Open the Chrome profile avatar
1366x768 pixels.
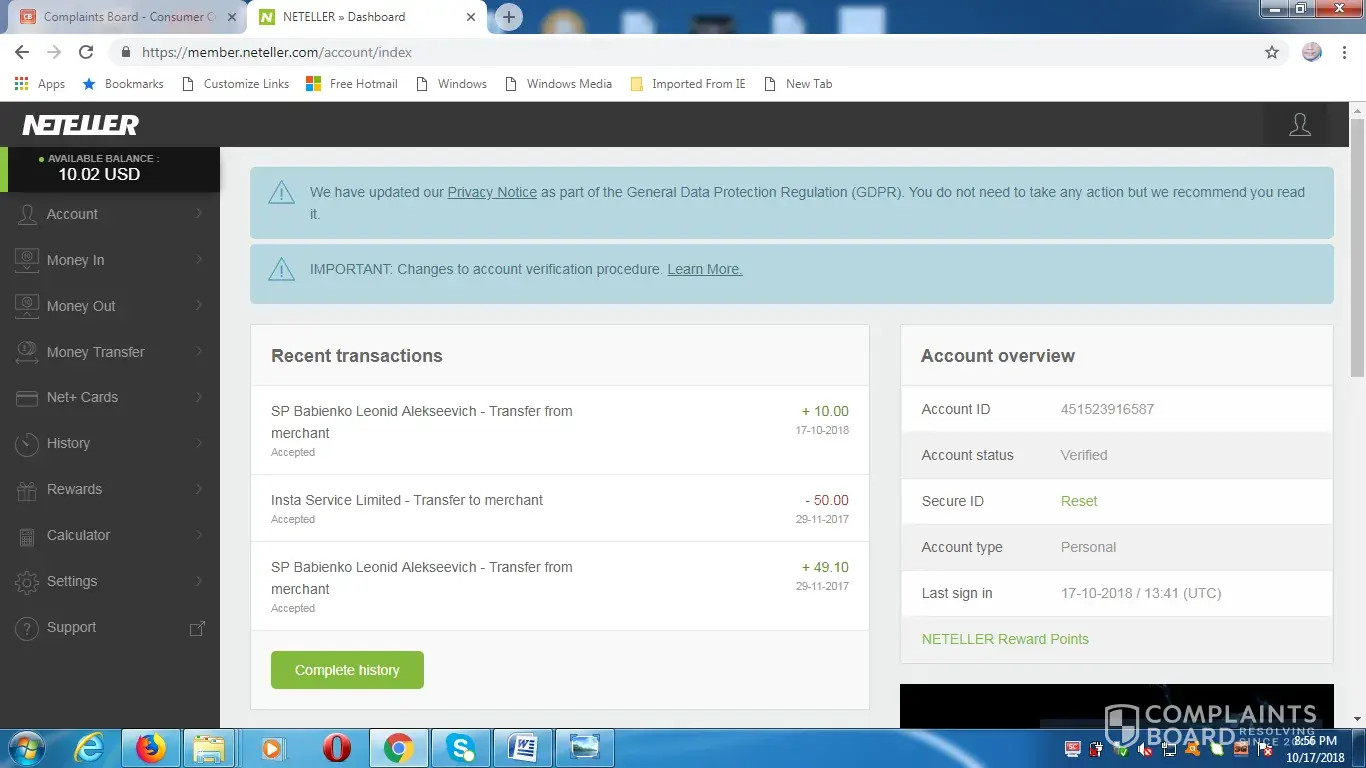point(1312,52)
